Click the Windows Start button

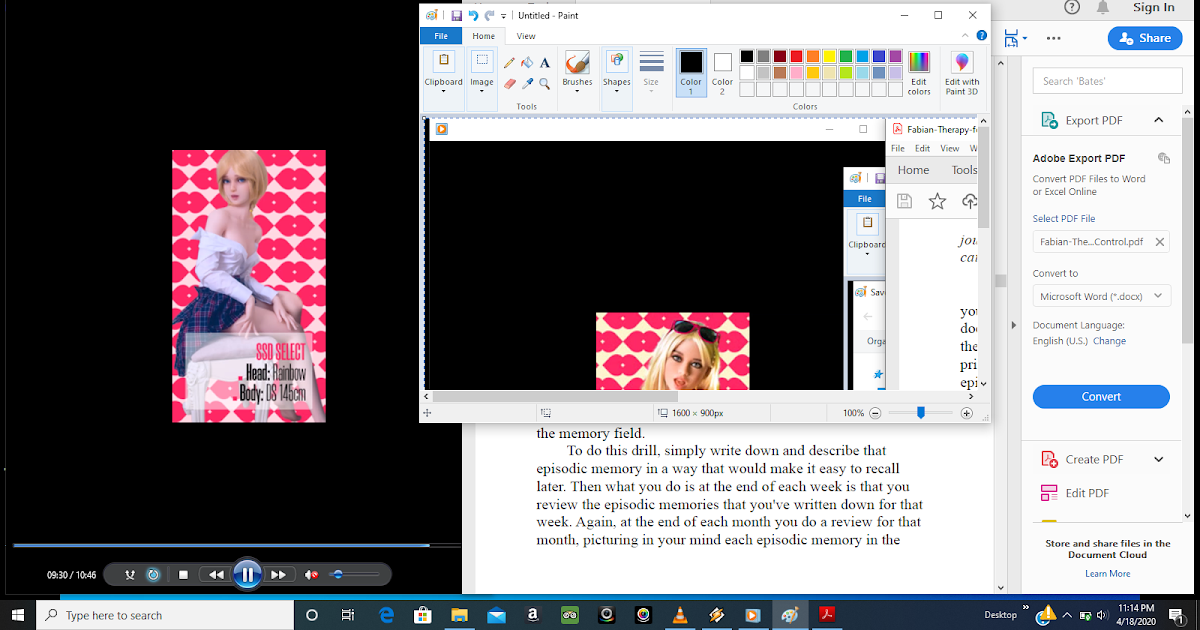click(x=18, y=615)
